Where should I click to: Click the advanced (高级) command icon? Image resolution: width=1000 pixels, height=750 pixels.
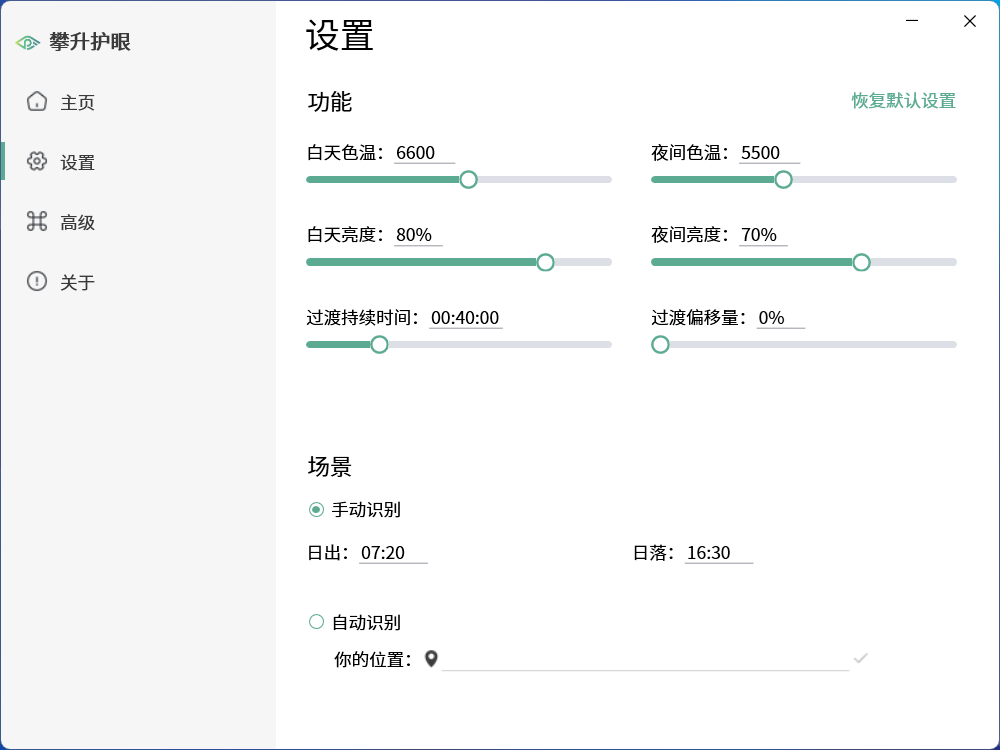pyautogui.click(x=37, y=222)
